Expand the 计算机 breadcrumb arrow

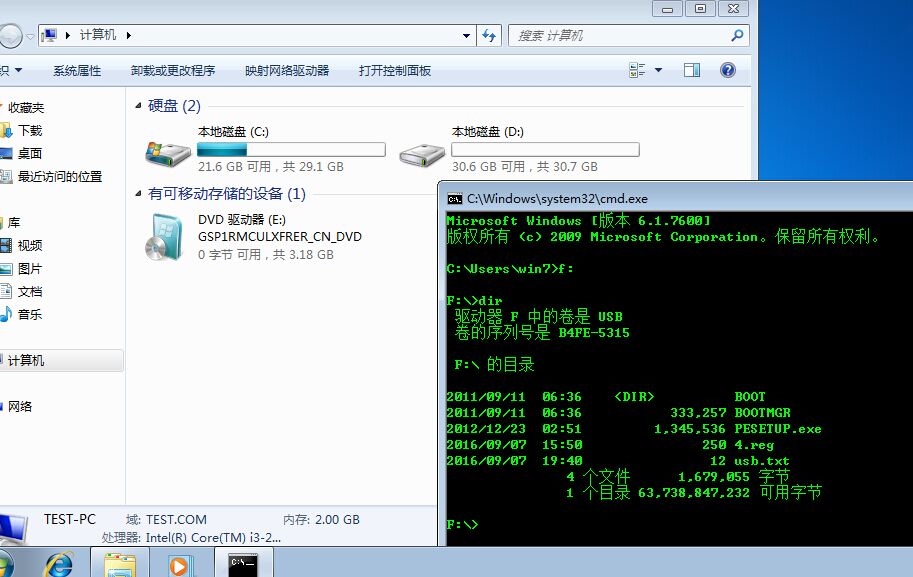129,36
